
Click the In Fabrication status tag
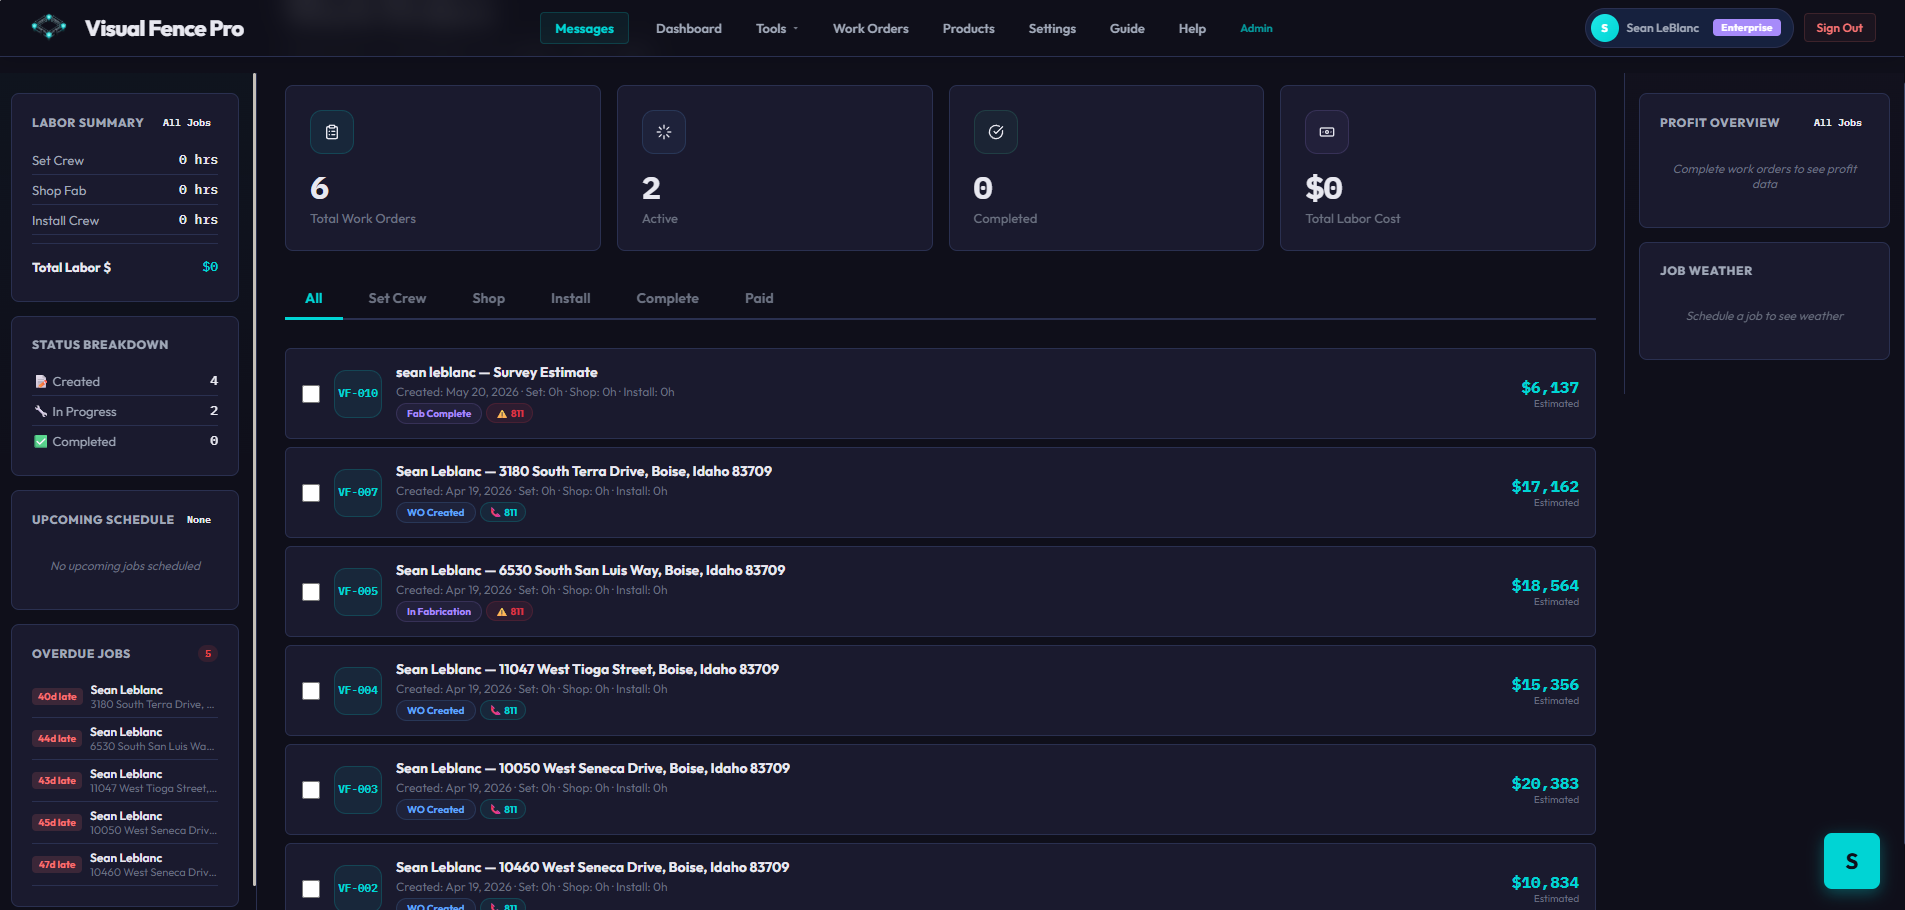[439, 612]
